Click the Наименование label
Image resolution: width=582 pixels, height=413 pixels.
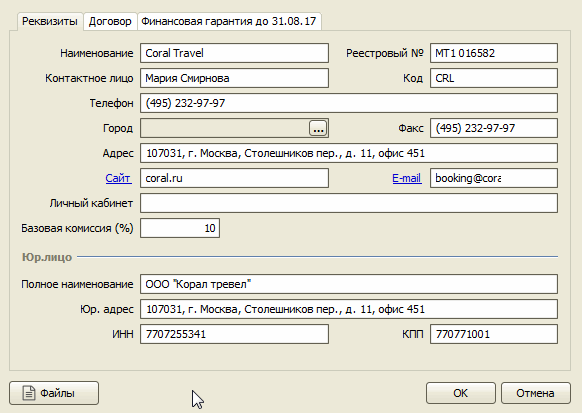click(x=97, y=53)
